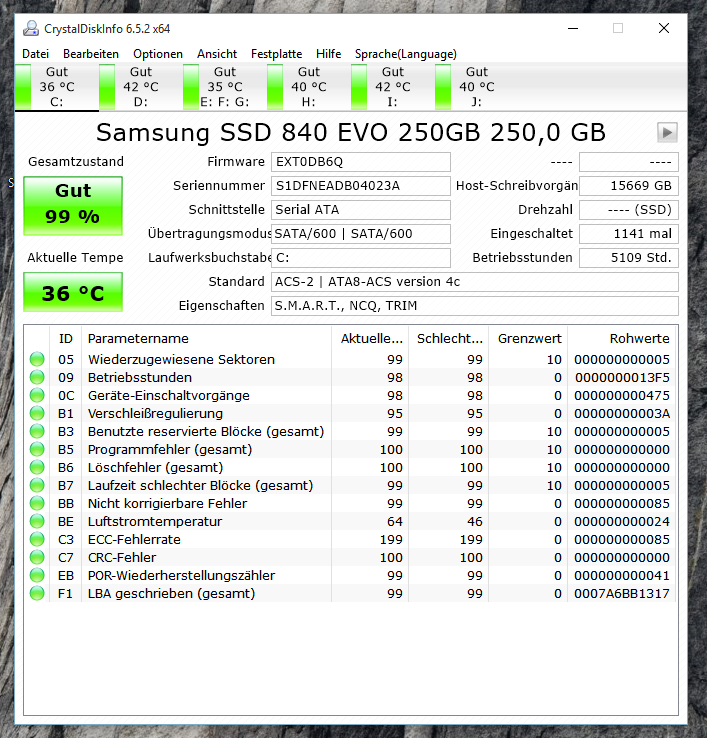Click the ID column header
Image resolution: width=707 pixels, height=738 pixels.
[65, 339]
